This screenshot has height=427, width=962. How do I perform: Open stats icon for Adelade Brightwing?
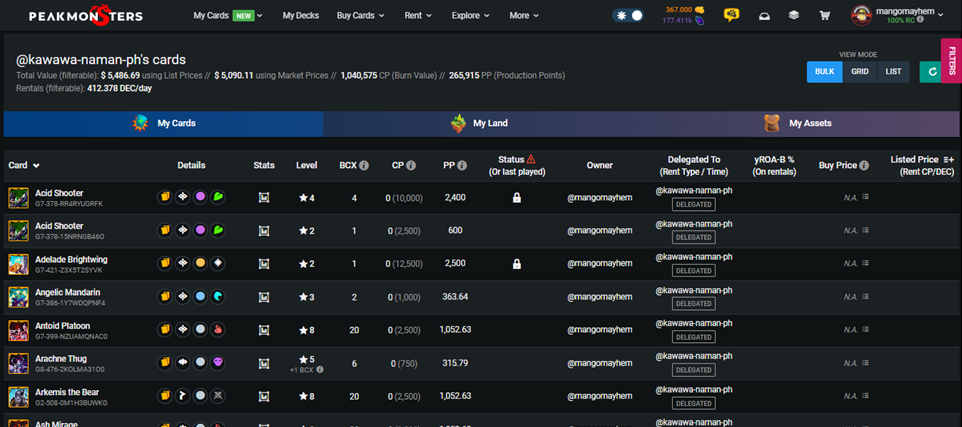263,264
